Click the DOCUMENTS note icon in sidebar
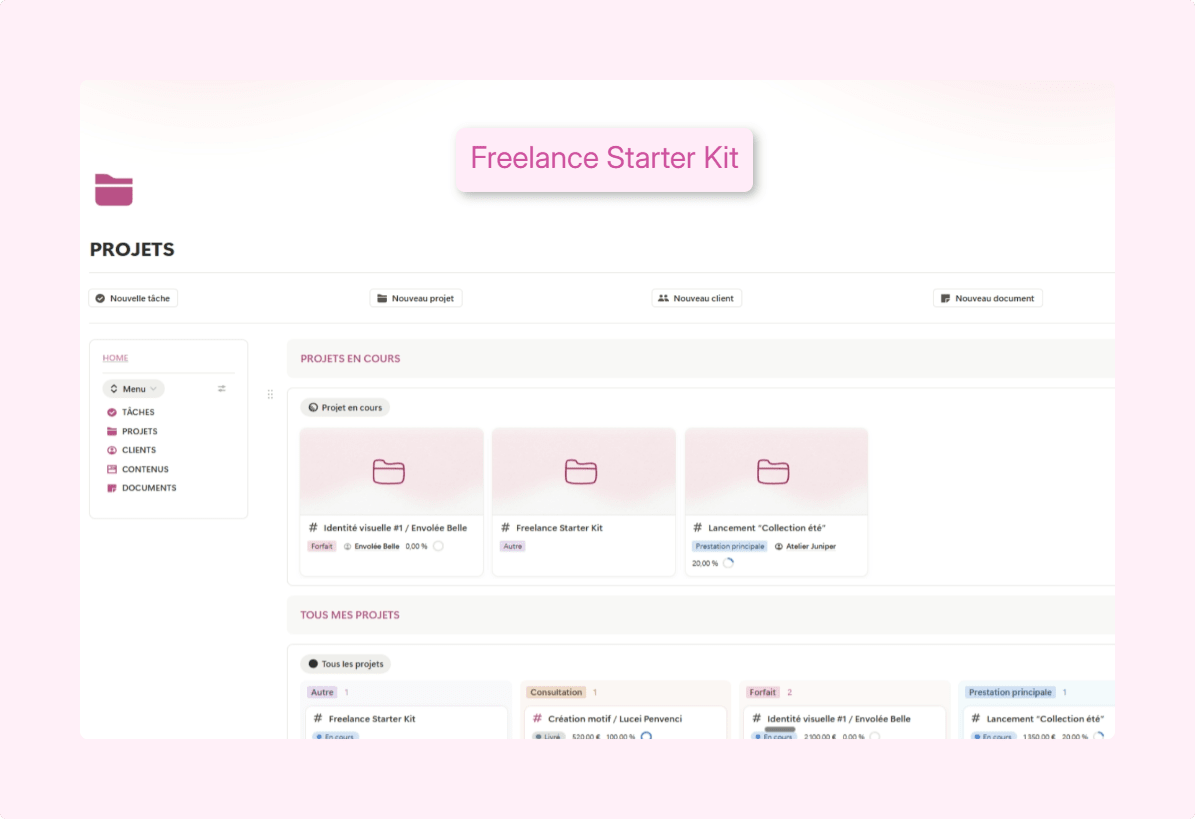The height and width of the screenshot is (819, 1195). [x=112, y=488]
